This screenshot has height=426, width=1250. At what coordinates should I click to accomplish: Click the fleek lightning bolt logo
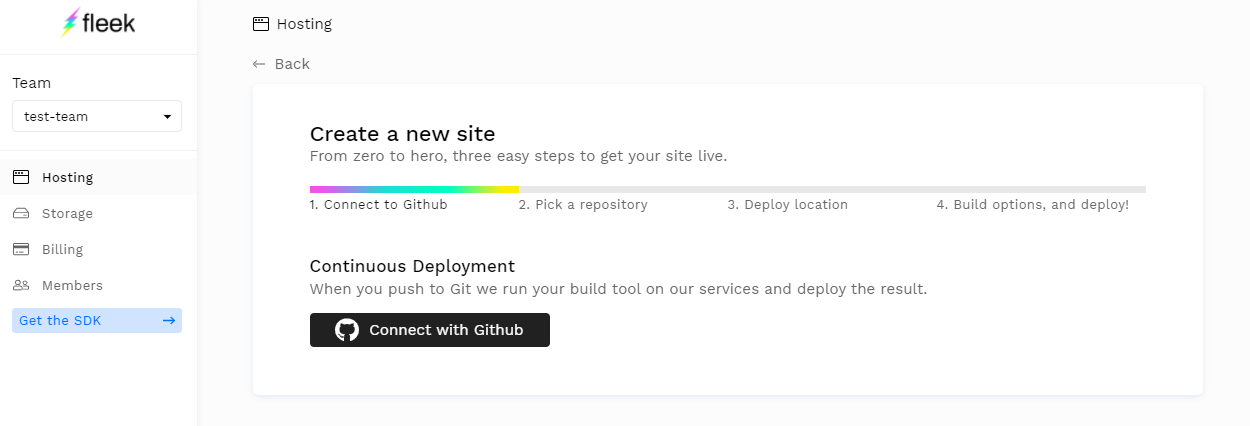71,22
